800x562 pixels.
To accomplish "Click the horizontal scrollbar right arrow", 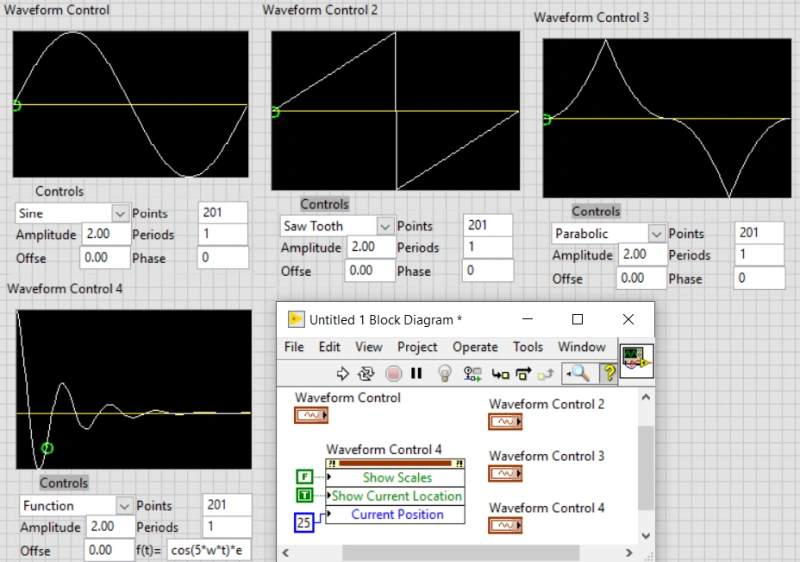I will (629, 553).
